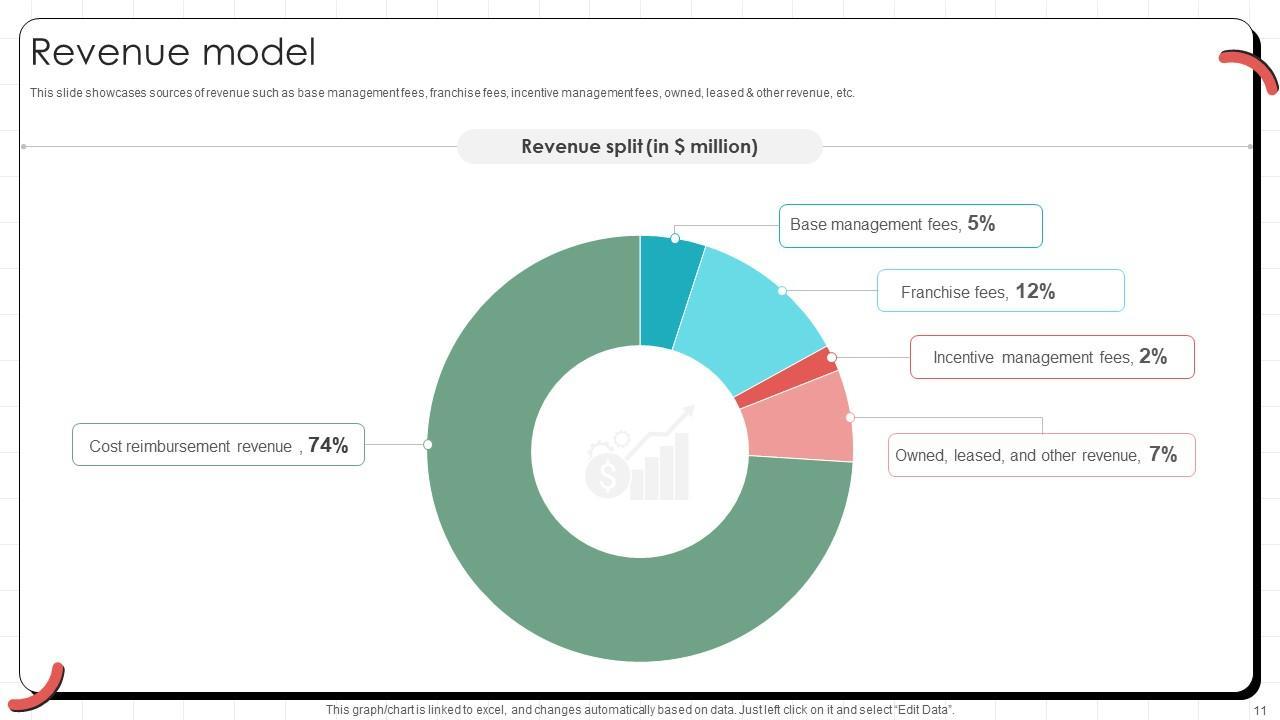The width and height of the screenshot is (1280, 720).
Task: Click the slide number 11
Action: [1259, 710]
